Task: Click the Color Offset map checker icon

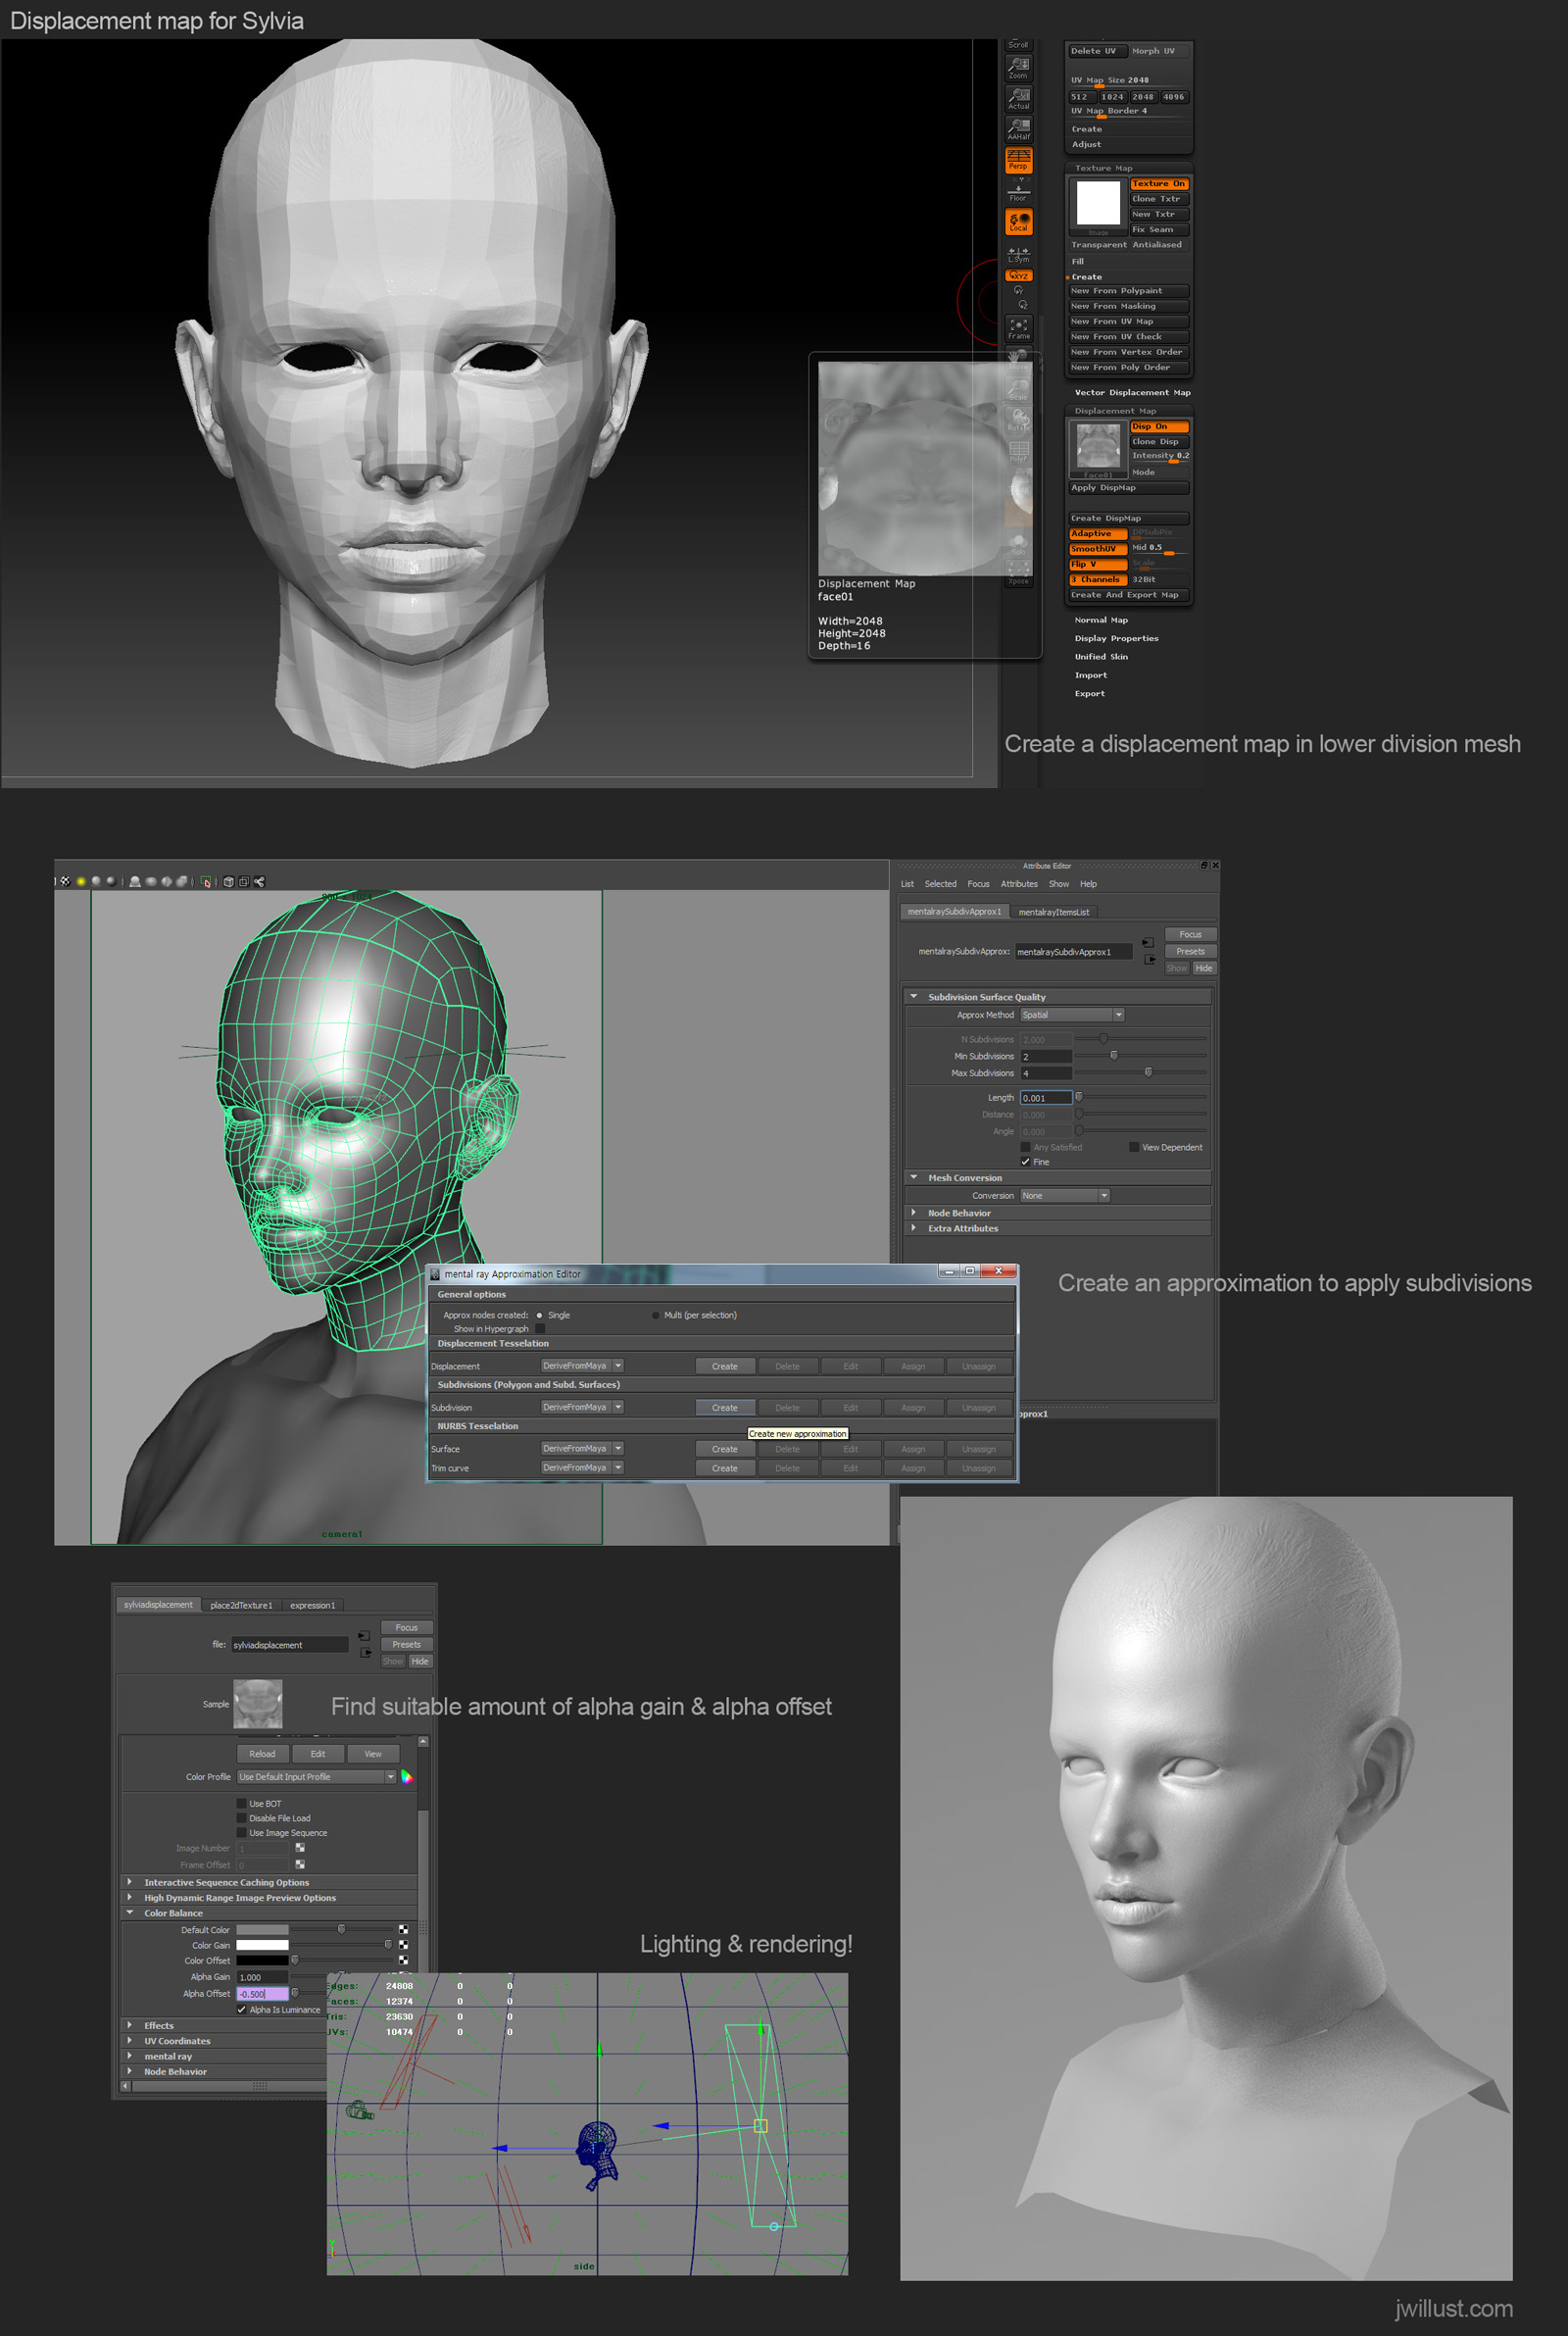Action: pyautogui.click(x=403, y=1960)
